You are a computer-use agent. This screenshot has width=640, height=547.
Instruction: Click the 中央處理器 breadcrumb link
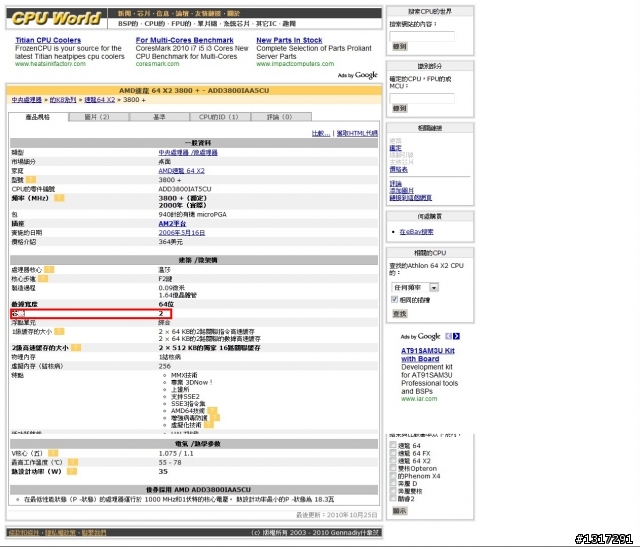27,100
